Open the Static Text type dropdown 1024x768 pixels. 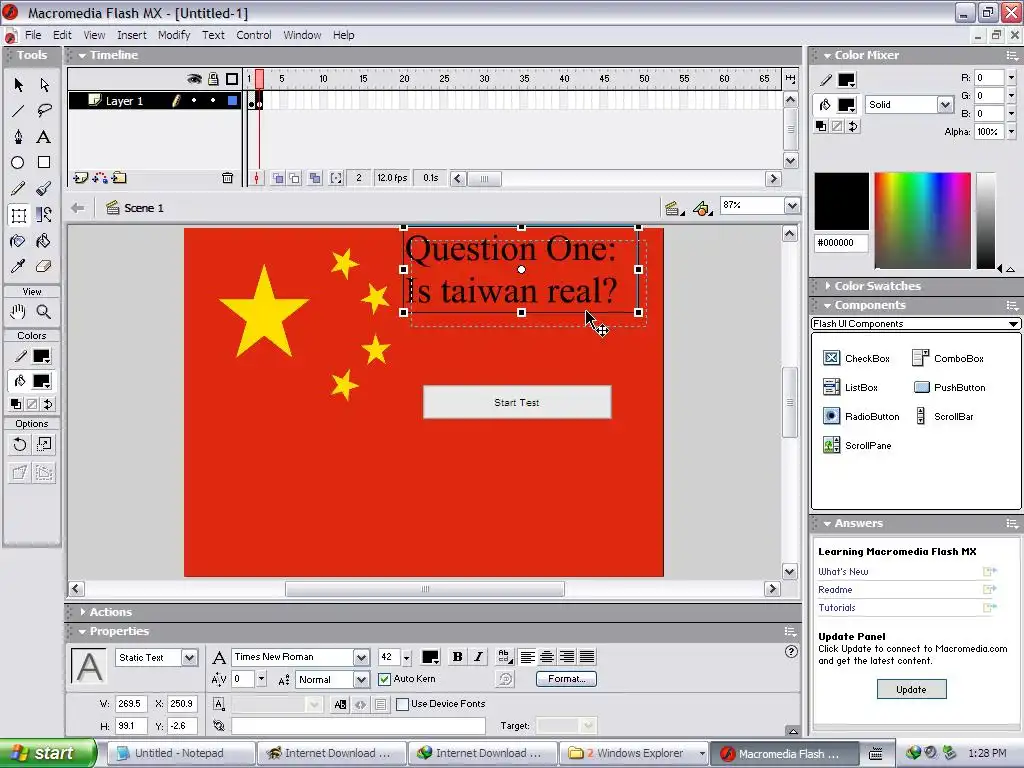coord(189,658)
